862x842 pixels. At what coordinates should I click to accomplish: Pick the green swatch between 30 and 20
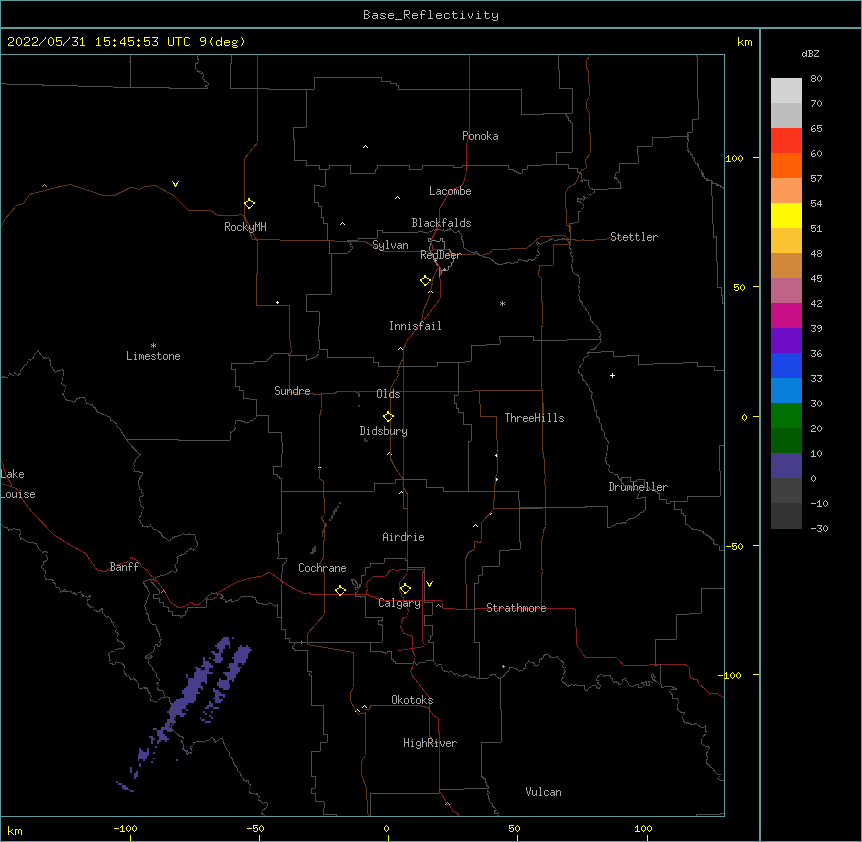pos(786,416)
